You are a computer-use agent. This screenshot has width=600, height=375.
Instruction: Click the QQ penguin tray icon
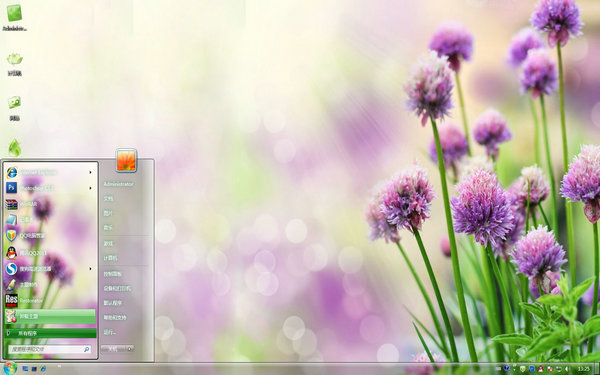point(541,369)
